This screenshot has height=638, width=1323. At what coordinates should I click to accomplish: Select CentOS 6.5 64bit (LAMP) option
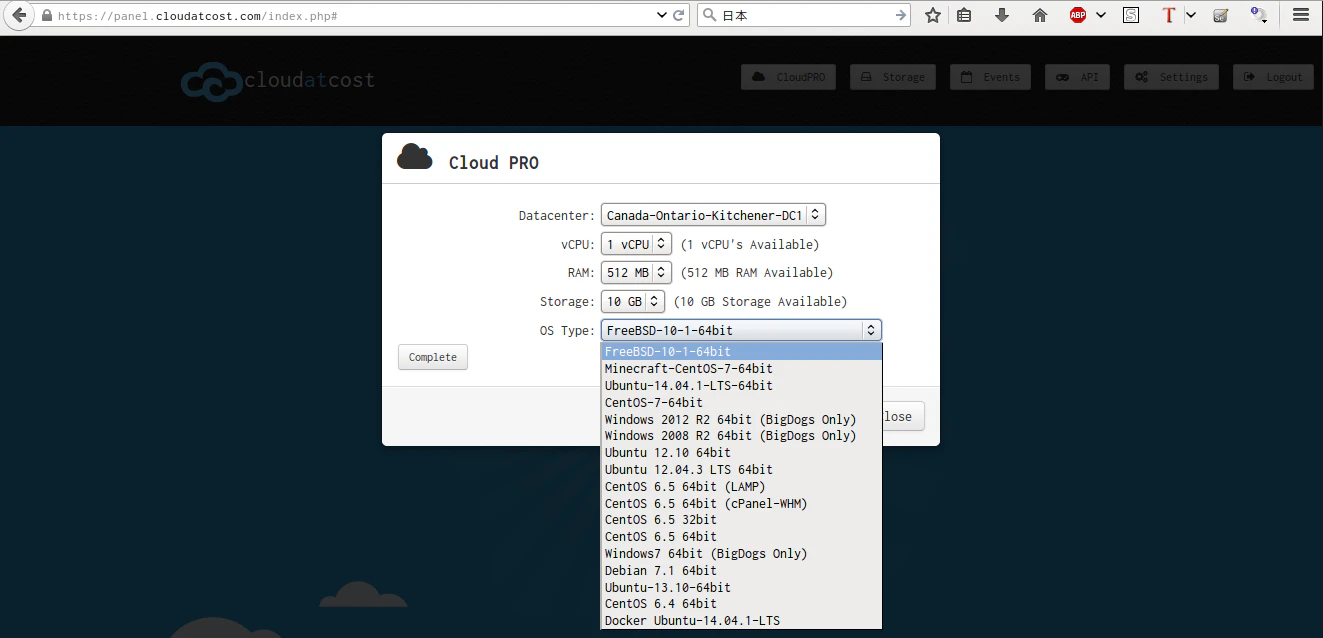pos(741,487)
